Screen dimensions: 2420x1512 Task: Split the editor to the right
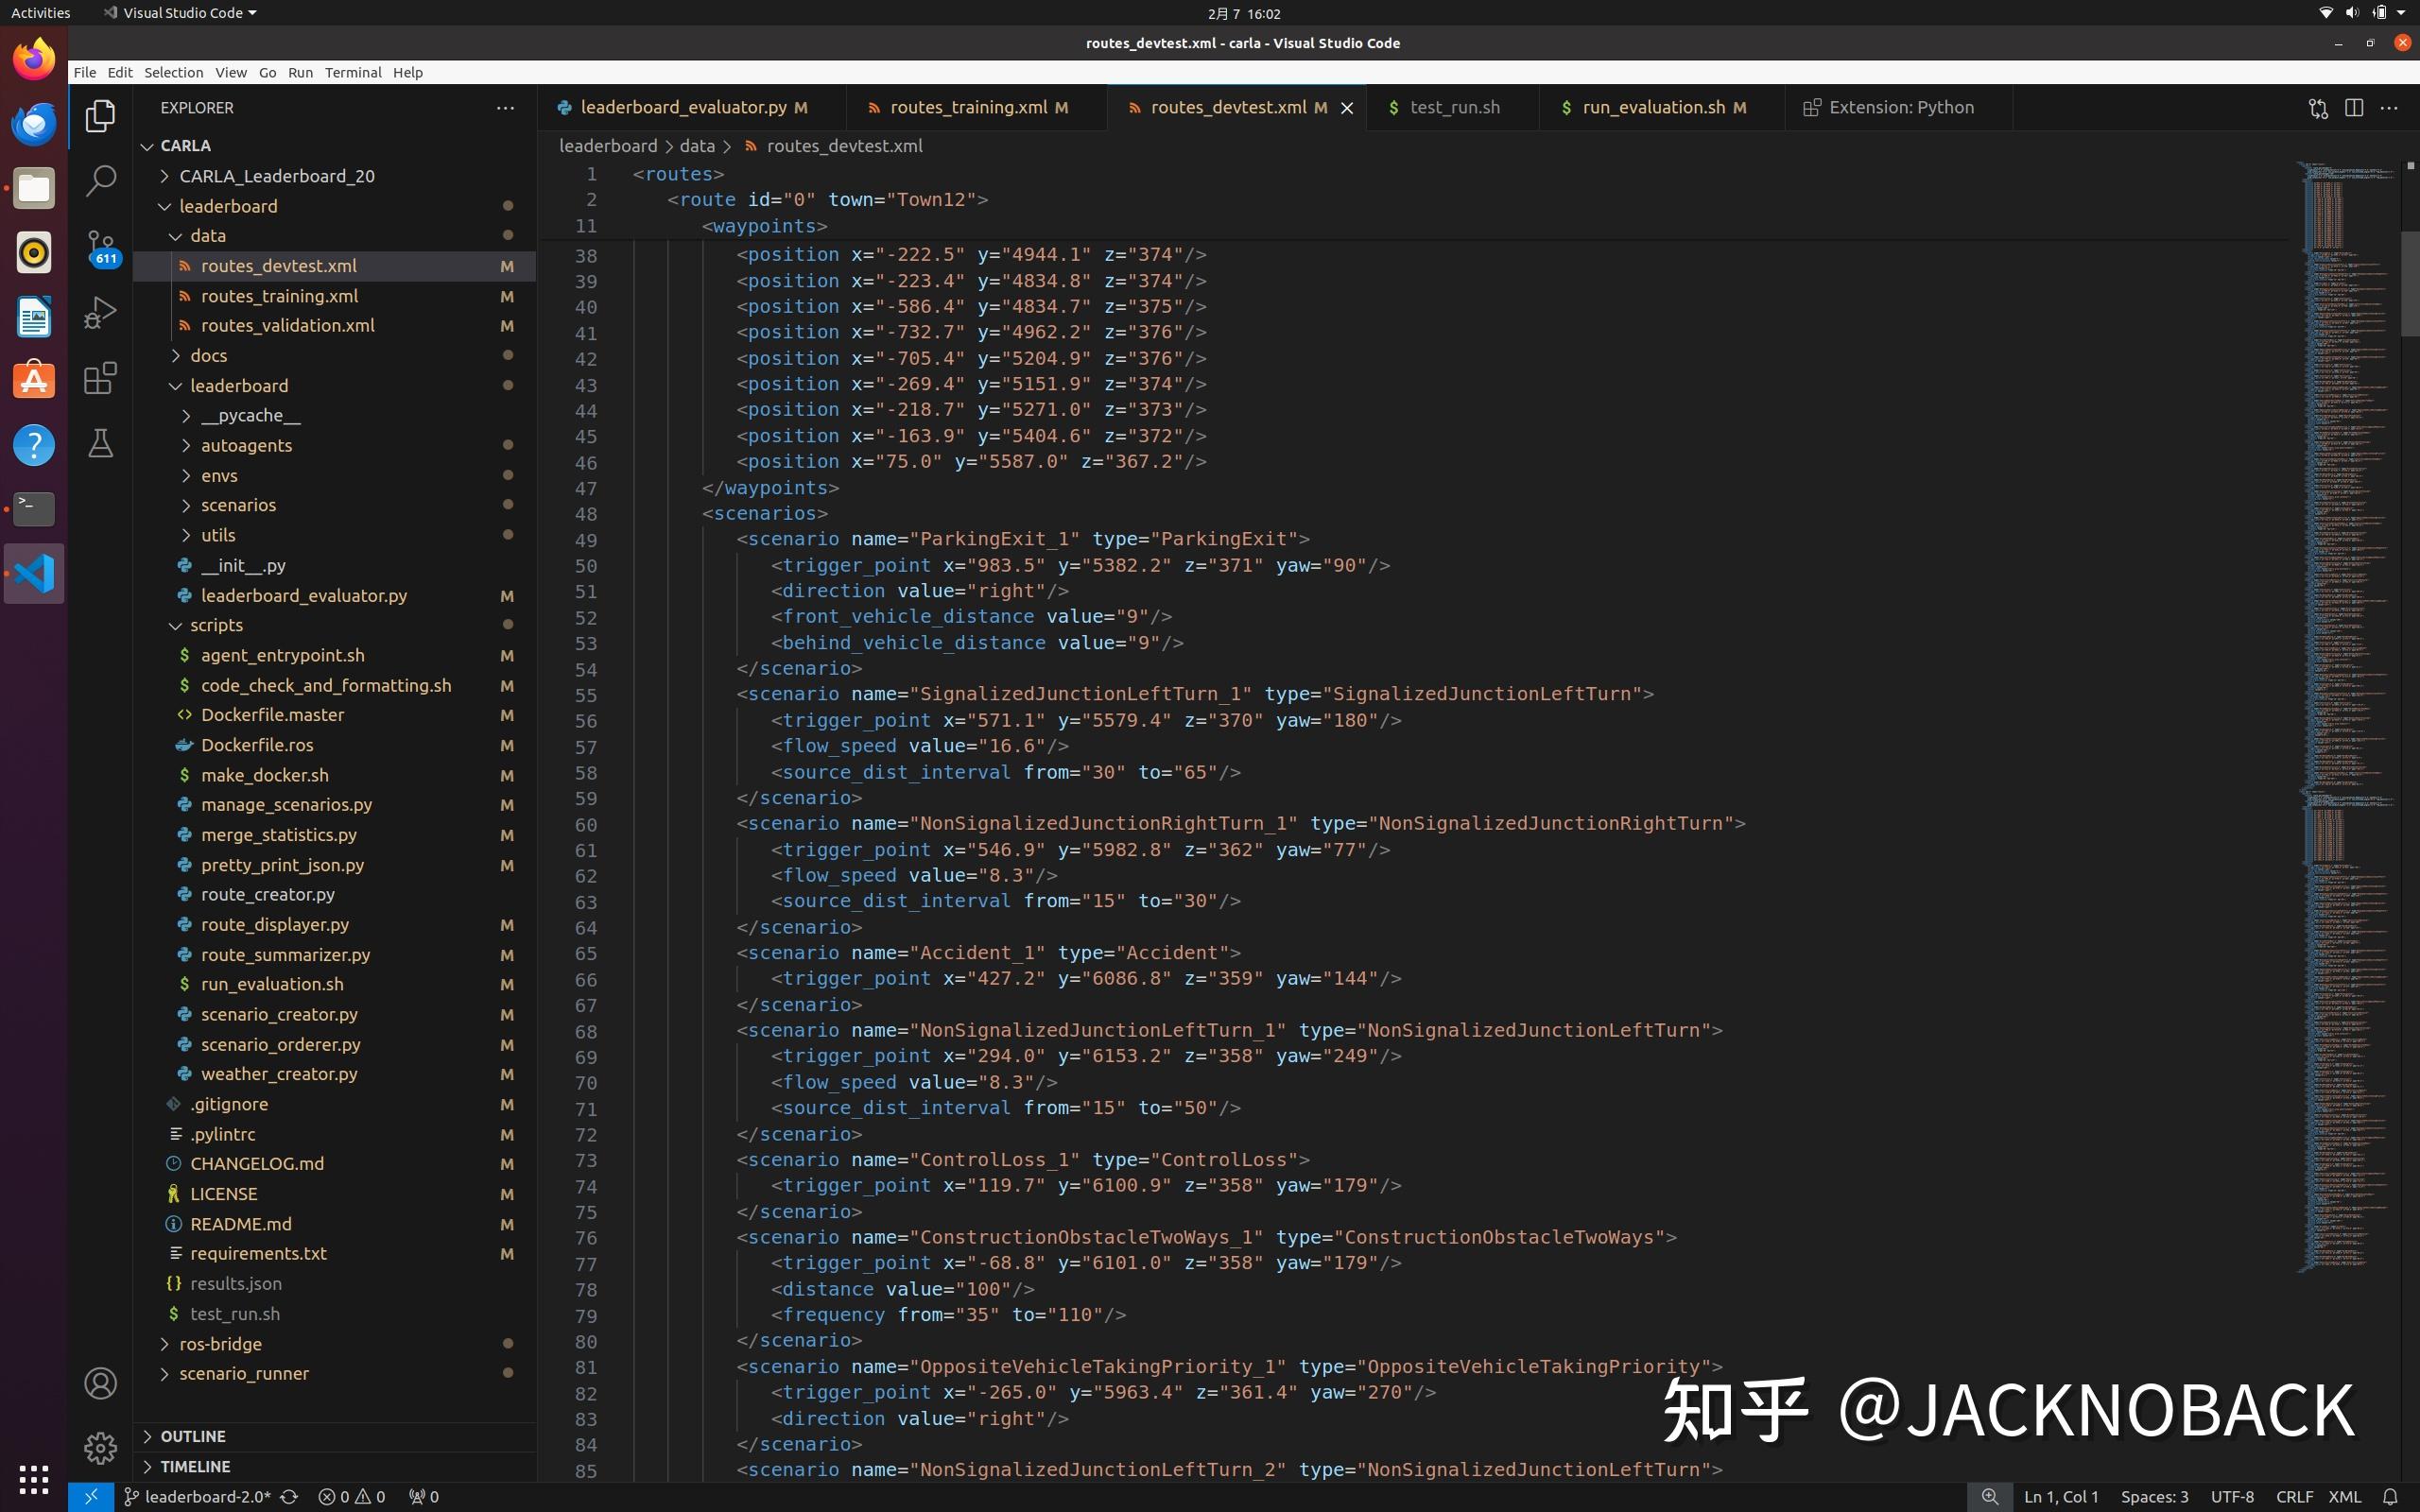click(x=2353, y=108)
